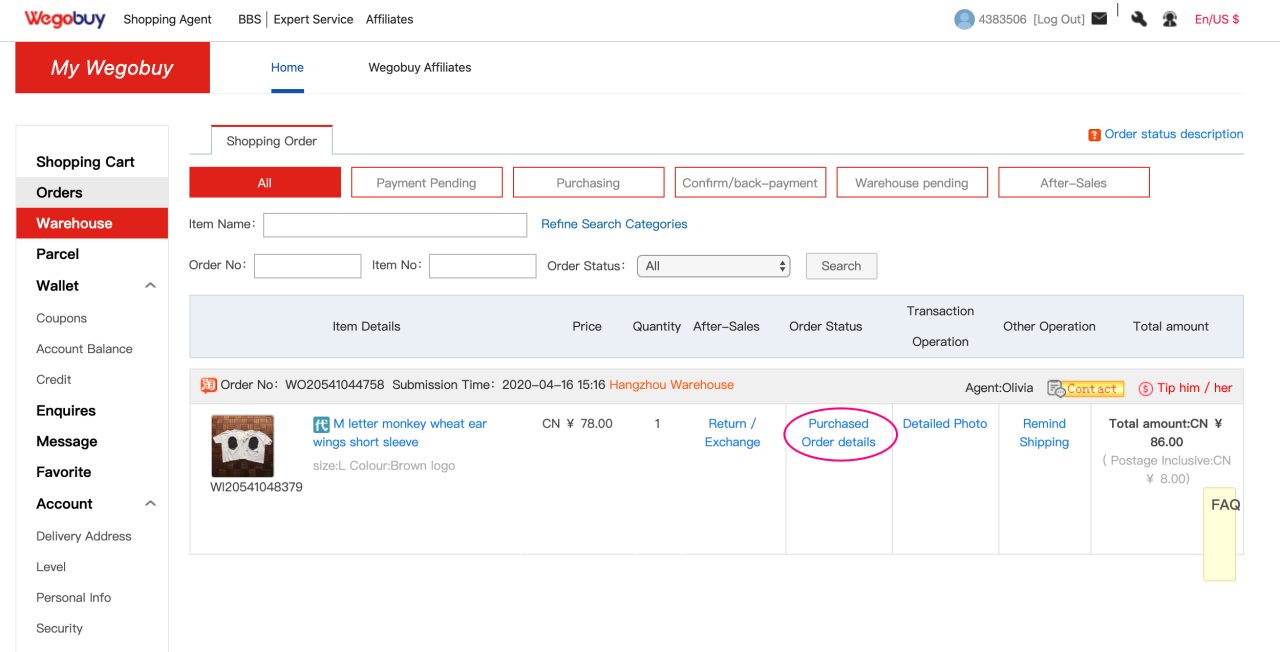The width and height of the screenshot is (1280, 652).
Task: Click the My Wegobuy banner
Action: point(112,67)
